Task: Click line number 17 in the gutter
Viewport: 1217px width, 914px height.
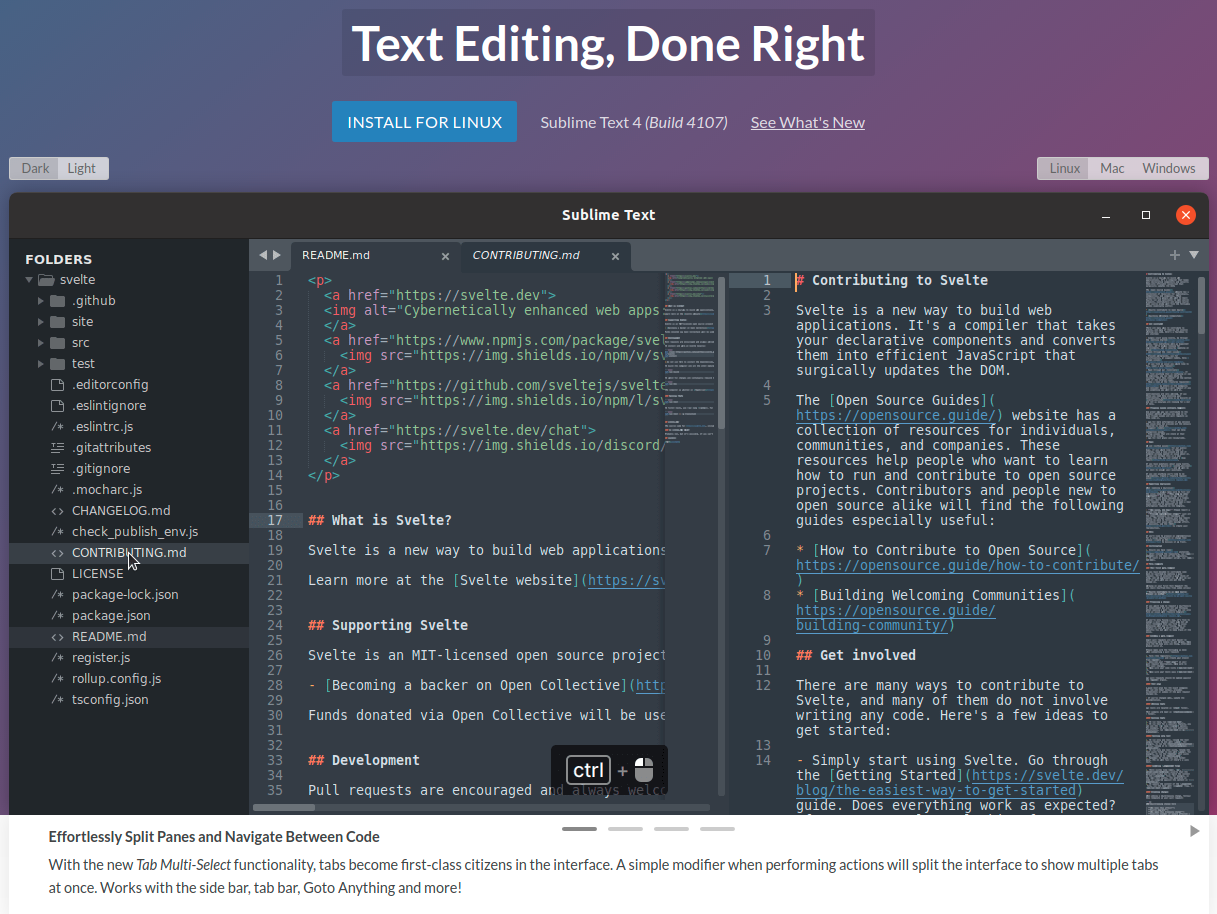Action: (275, 520)
